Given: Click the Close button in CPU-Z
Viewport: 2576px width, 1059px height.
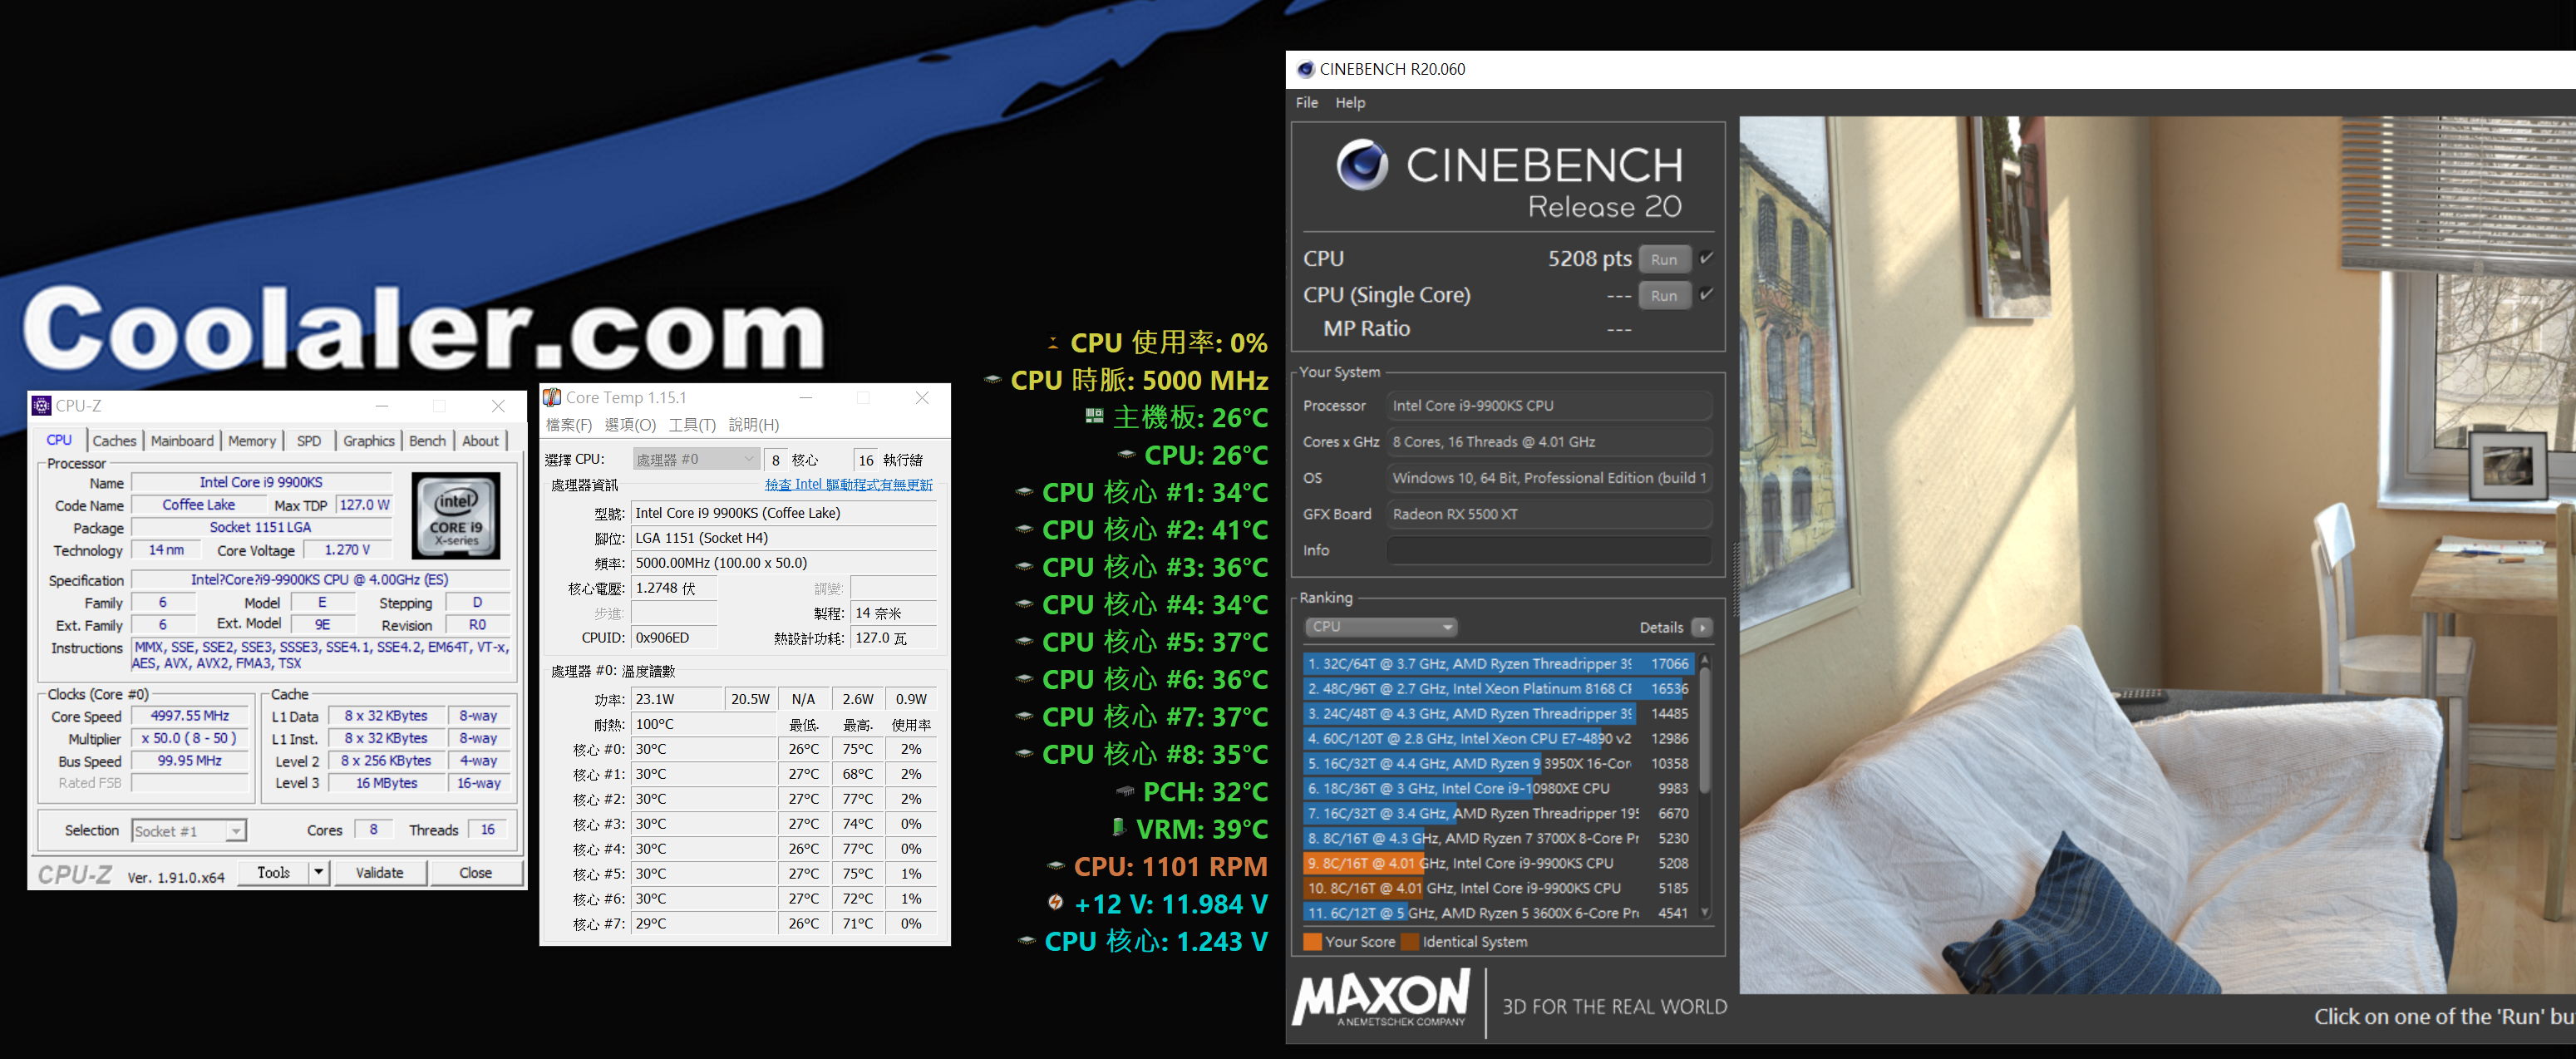Looking at the screenshot, I should pyautogui.click(x=476, y=872).
